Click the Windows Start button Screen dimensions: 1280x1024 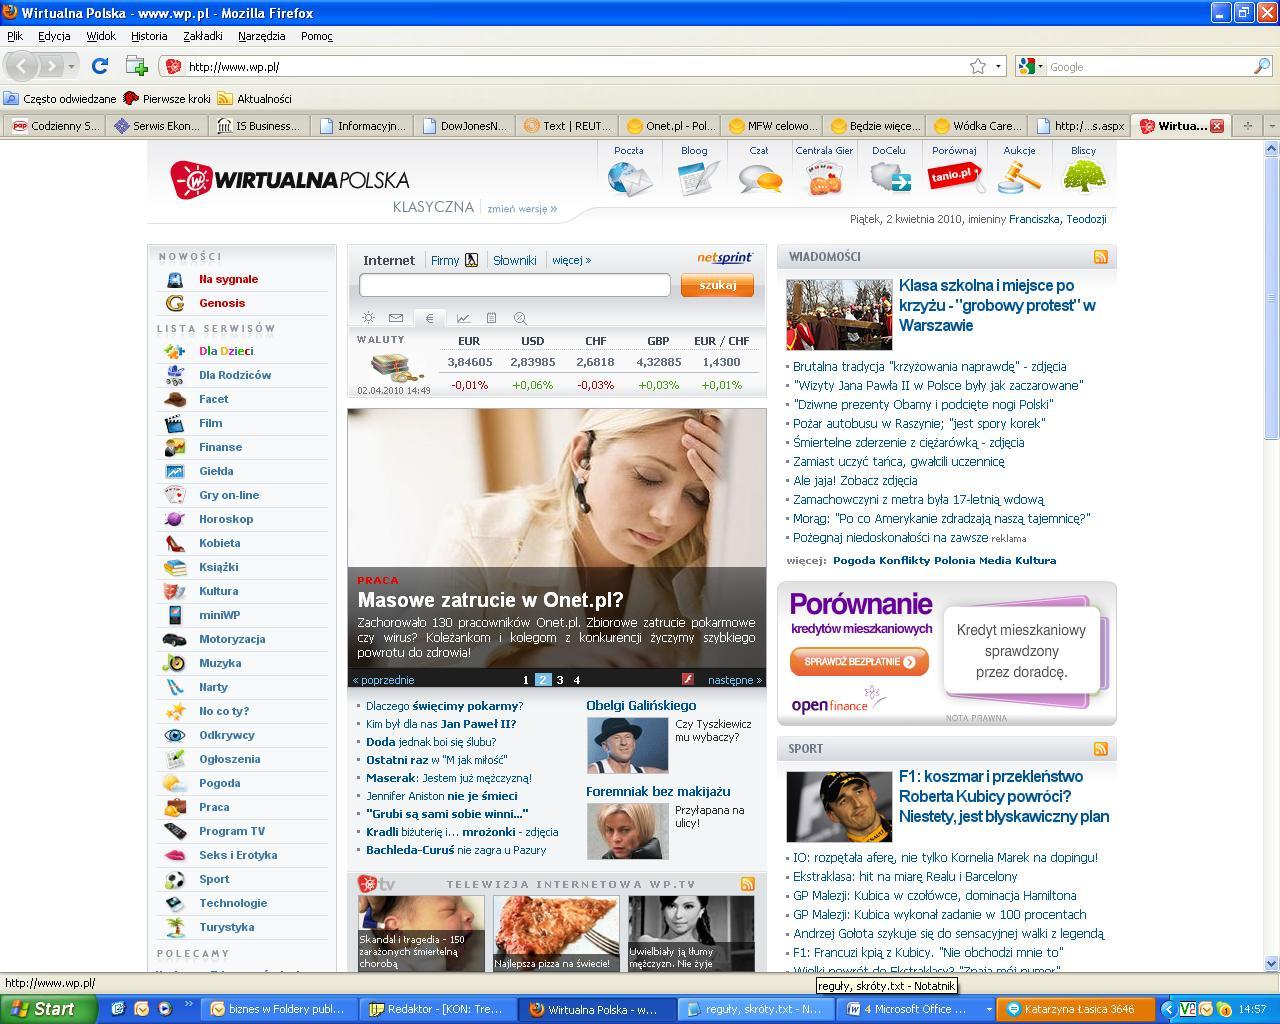(48, 1009)
